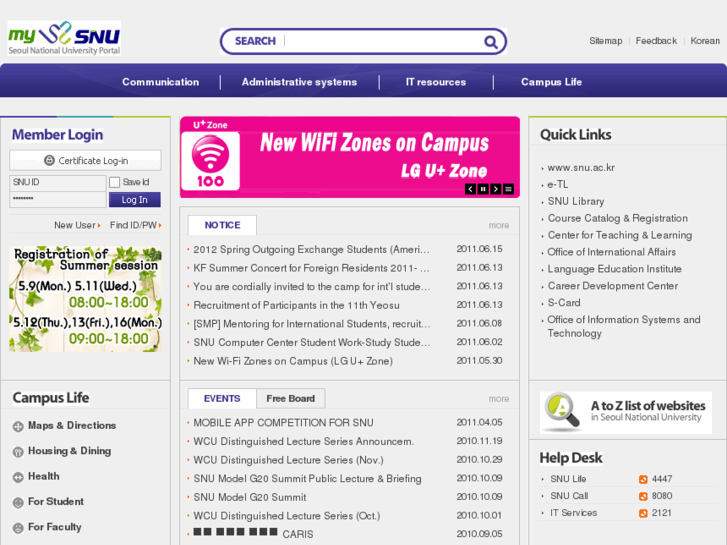Screen dimensions: 727x545
Task: Open SMP Mentoring for International Students notice
Action: coord(312,324)
